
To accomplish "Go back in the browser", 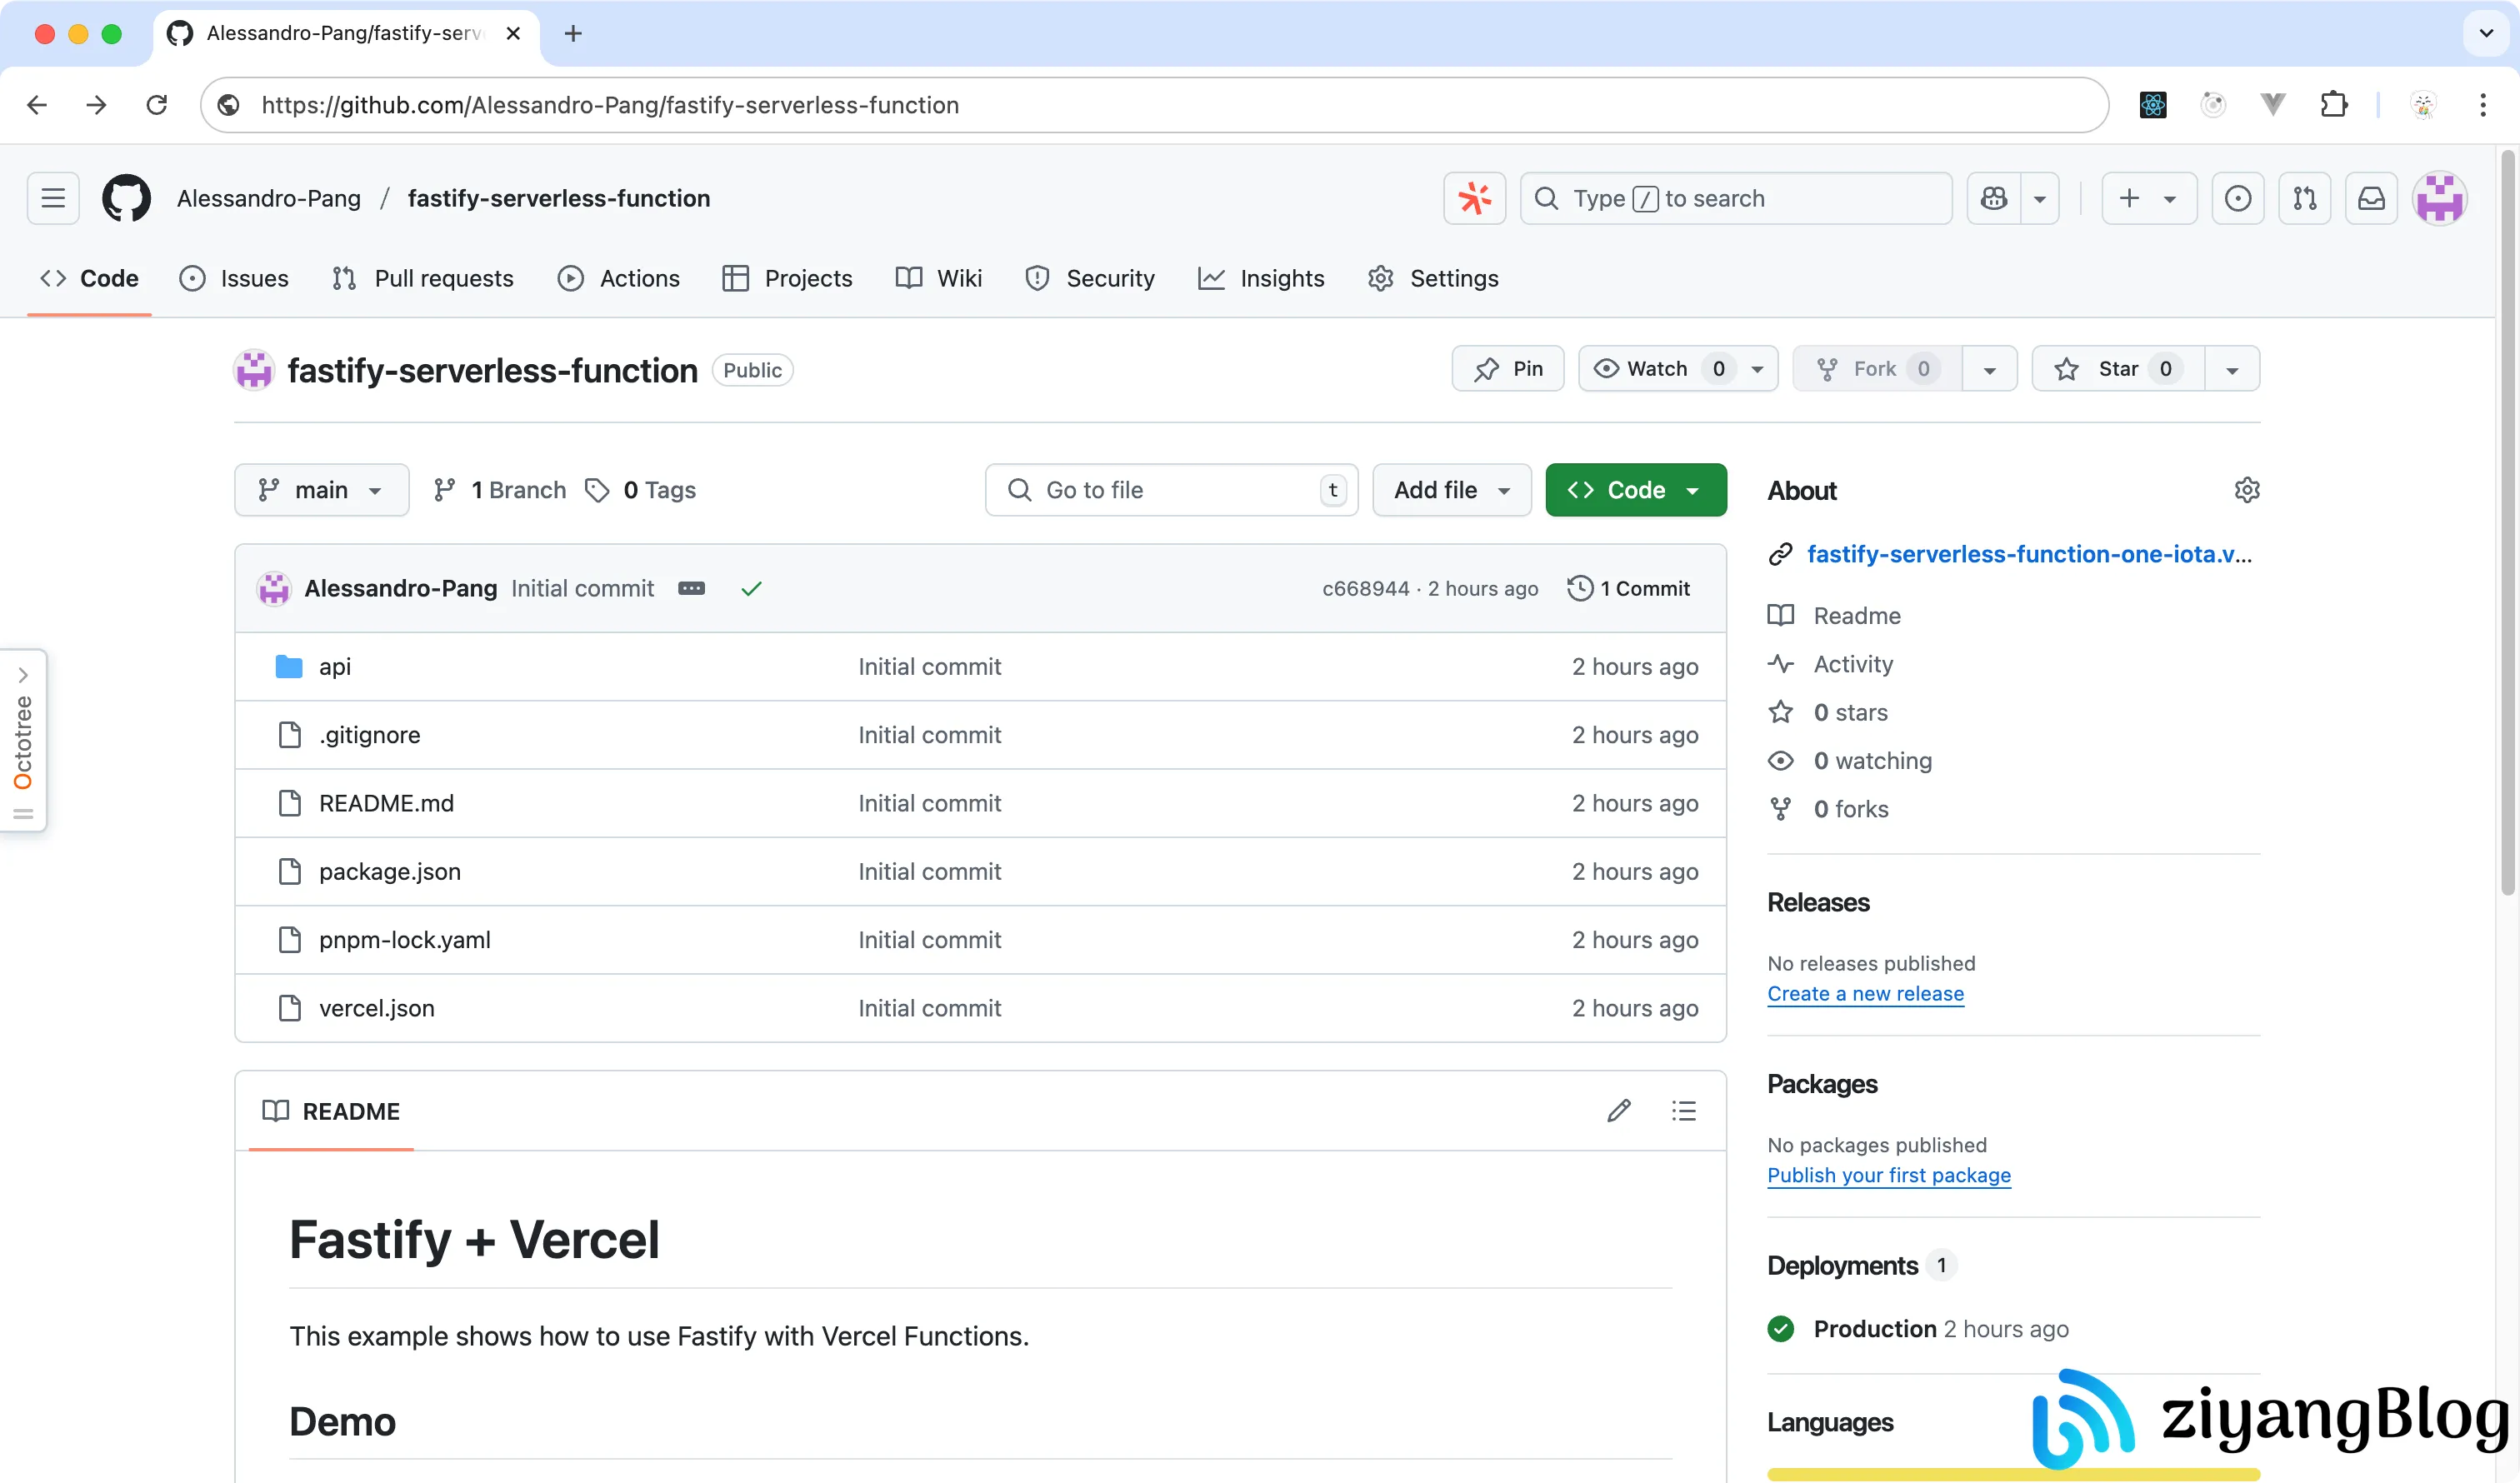I will pyautogui.click(x=37, y=105).
